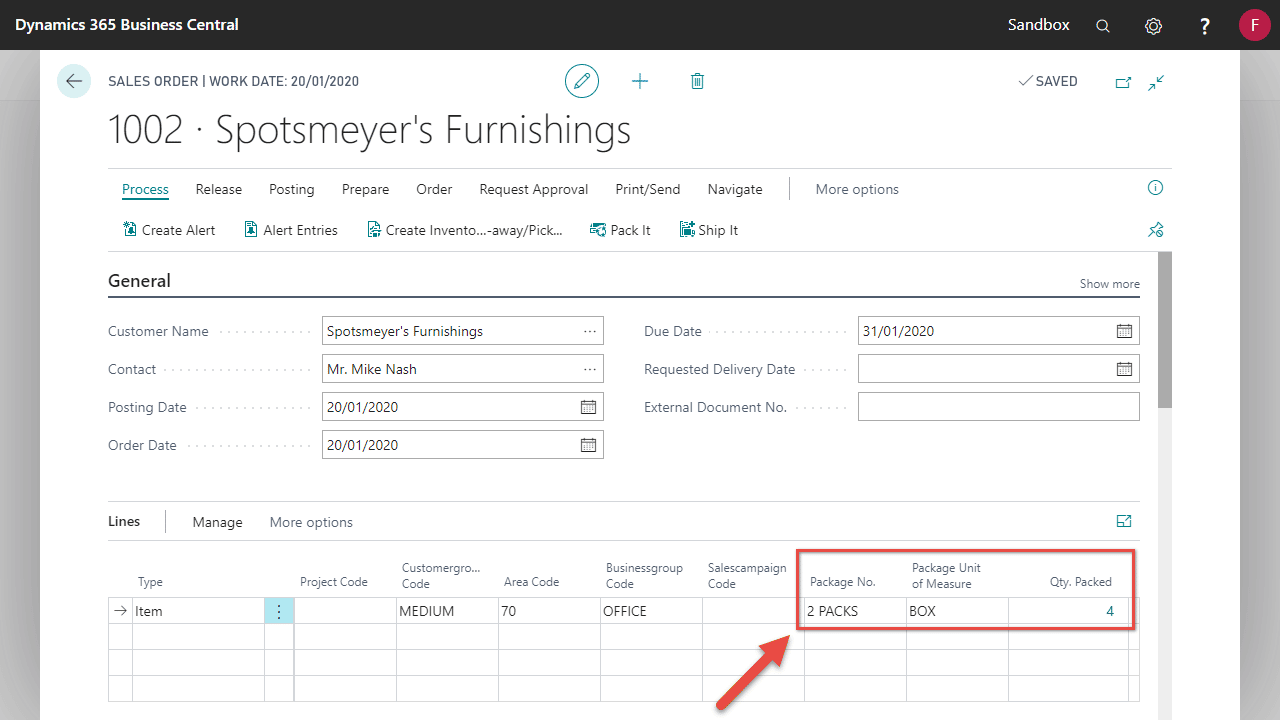Open the Posting menu
Image resolution: width=1280 pixels, height=720 pixels.
(292, 189)
